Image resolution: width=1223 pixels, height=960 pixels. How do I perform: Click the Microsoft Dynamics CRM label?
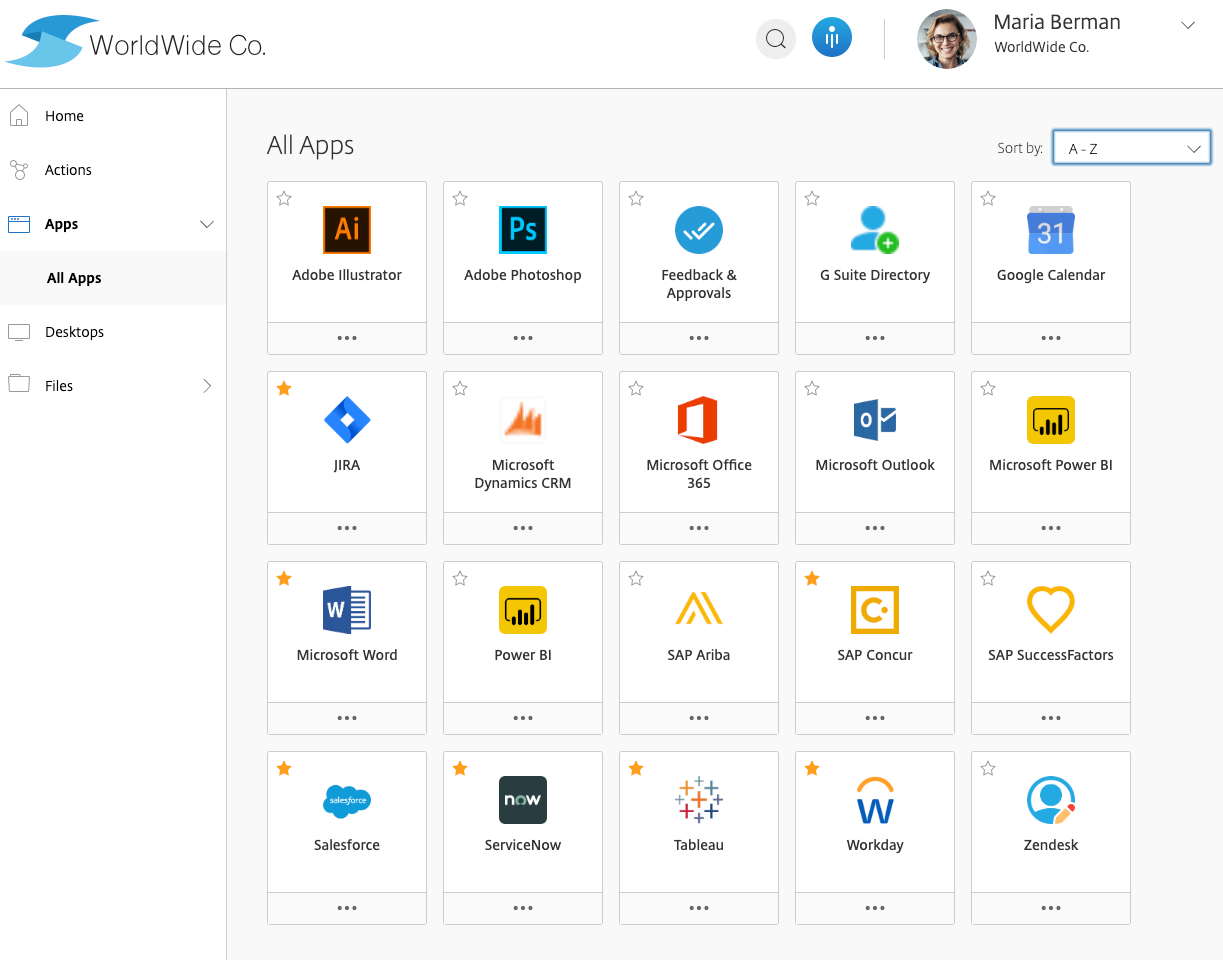click(523, 474)
